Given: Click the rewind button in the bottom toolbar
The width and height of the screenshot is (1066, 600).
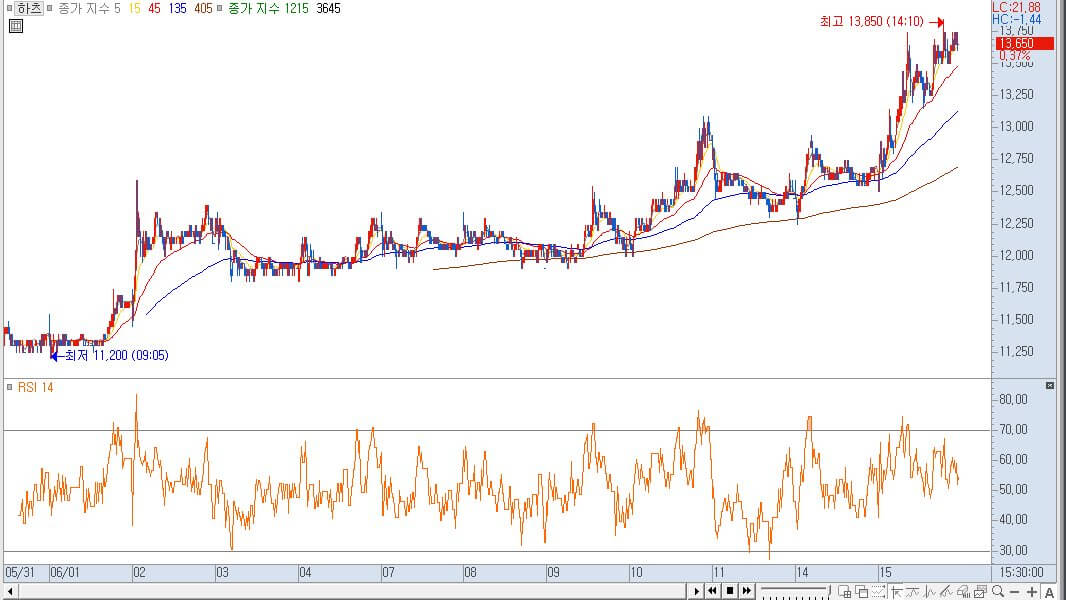Looking at the screenshot, I should [x=712, y=591].
